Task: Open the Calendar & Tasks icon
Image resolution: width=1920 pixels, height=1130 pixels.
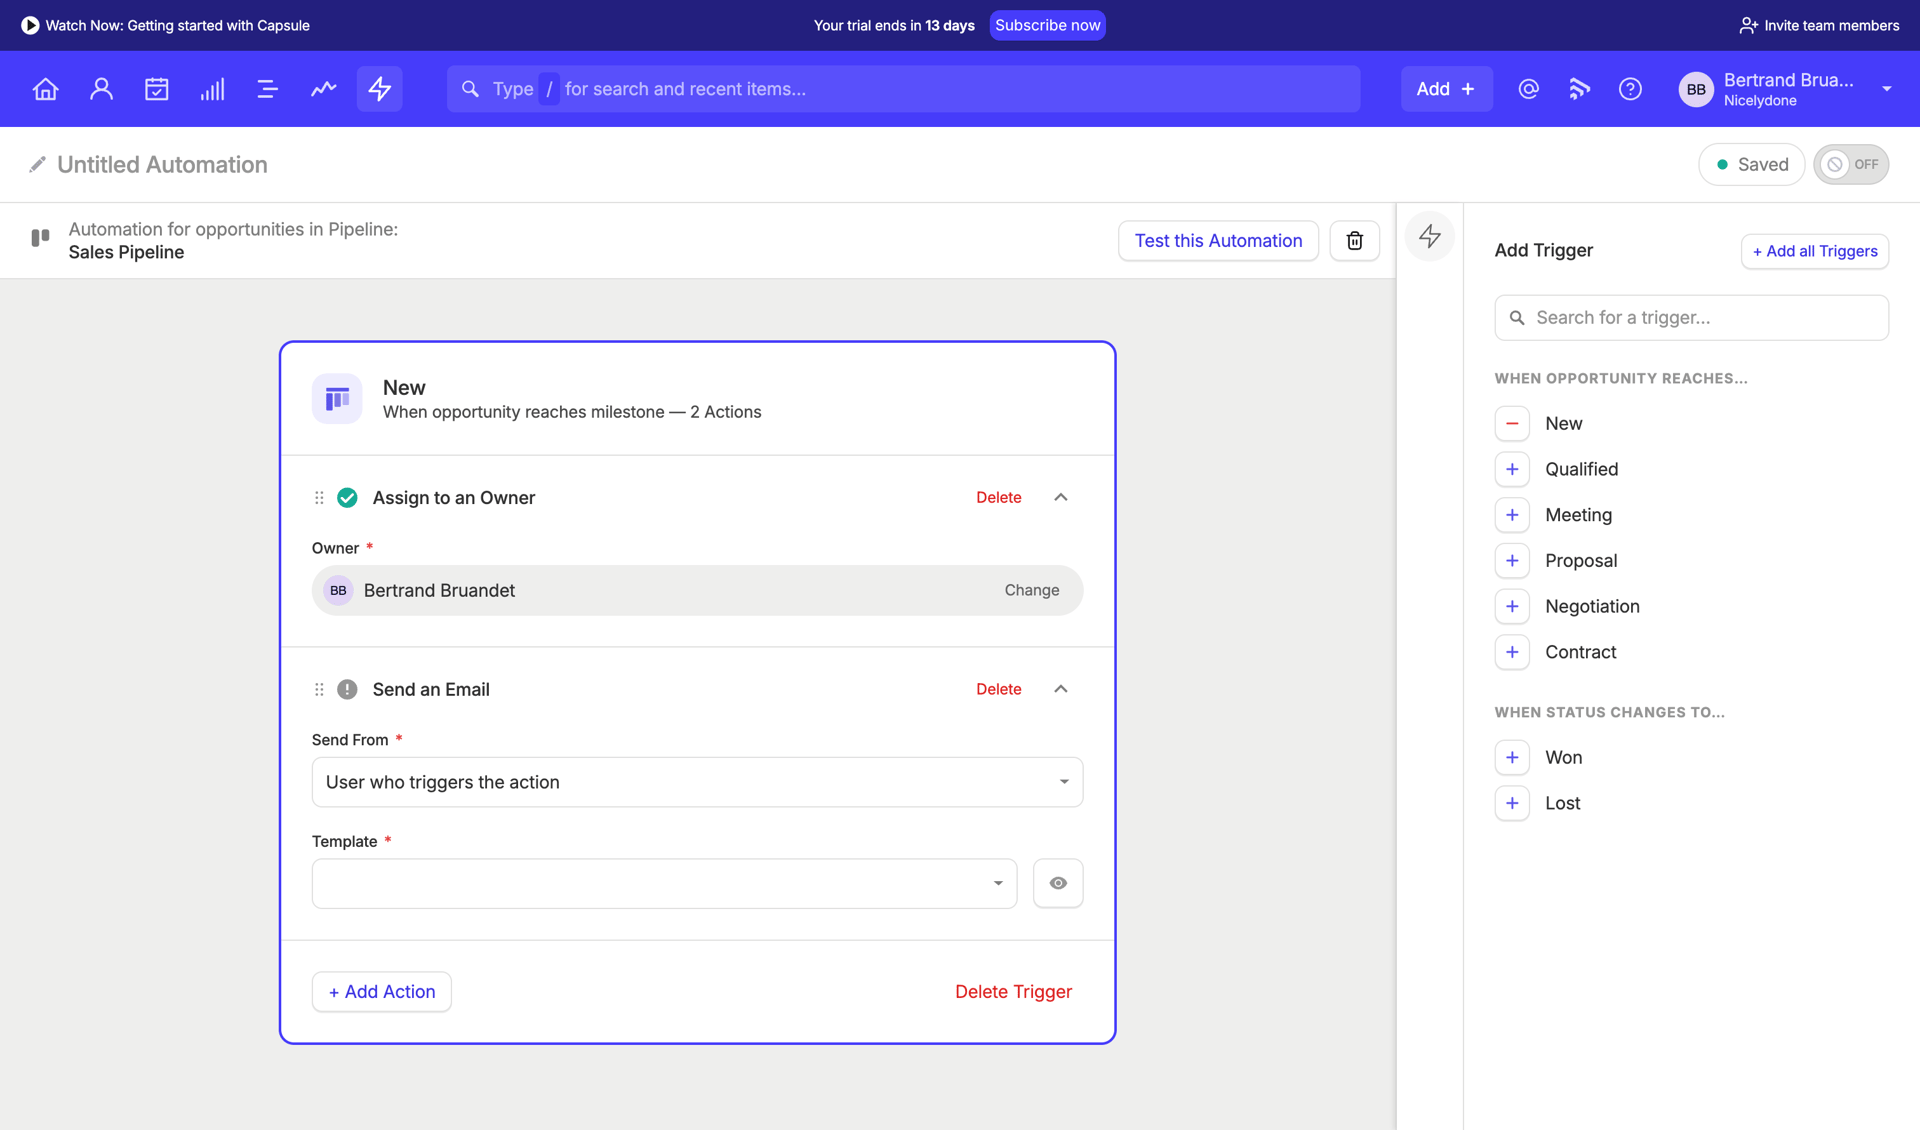Action: [157, 88]
